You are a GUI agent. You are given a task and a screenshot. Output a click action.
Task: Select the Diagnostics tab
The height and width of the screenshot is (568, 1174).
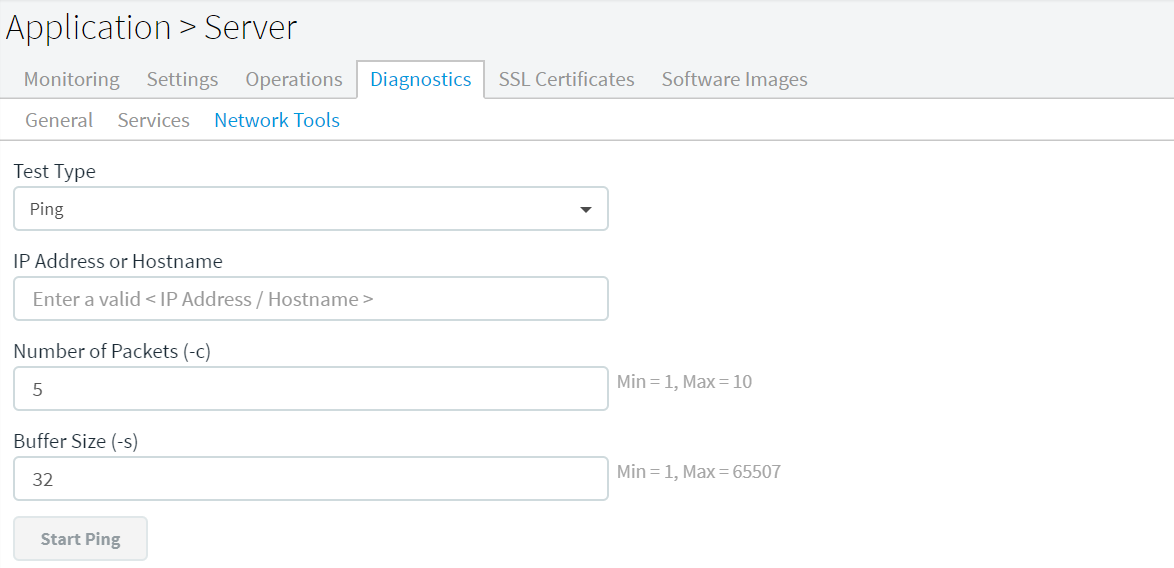(x=421, y=79)
